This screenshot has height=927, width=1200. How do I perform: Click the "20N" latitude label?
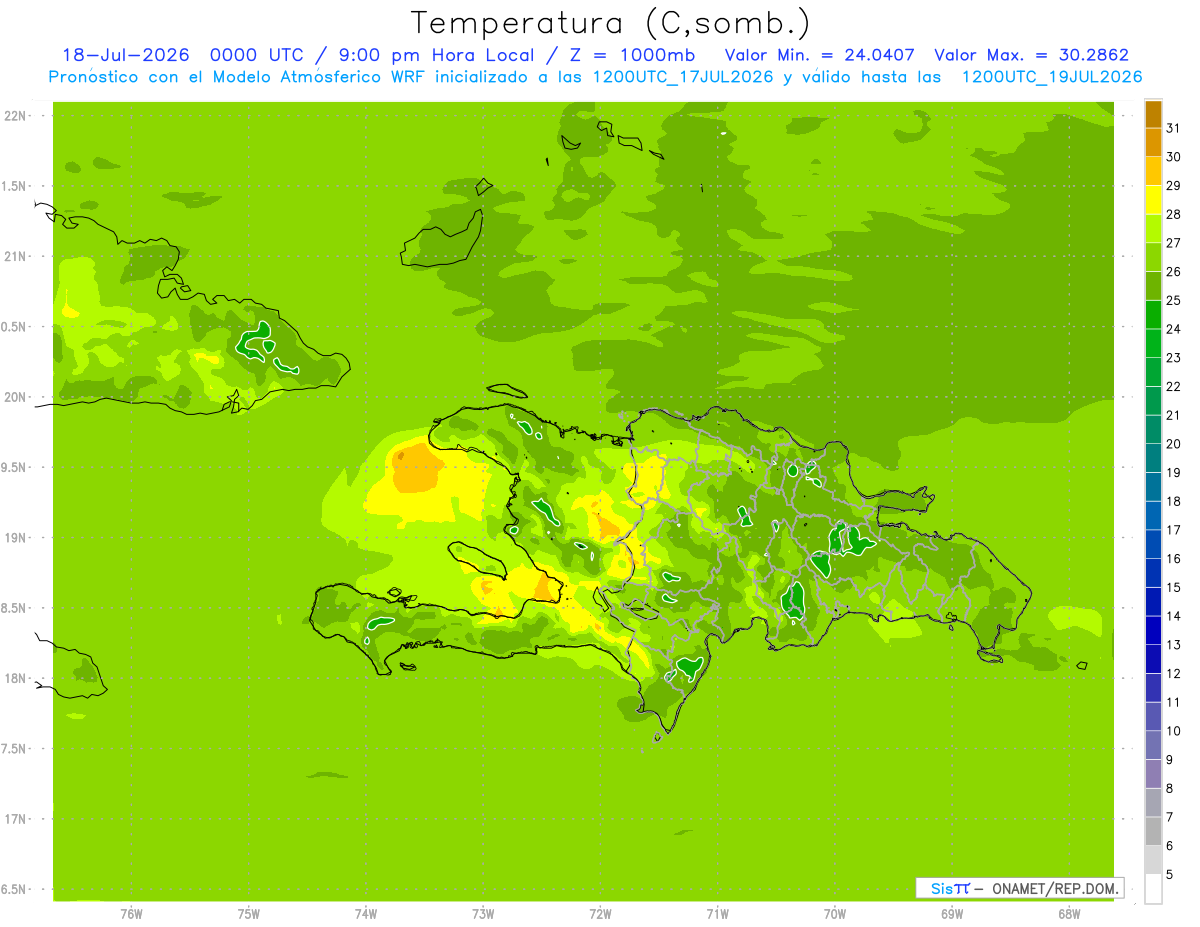[15, 397]
